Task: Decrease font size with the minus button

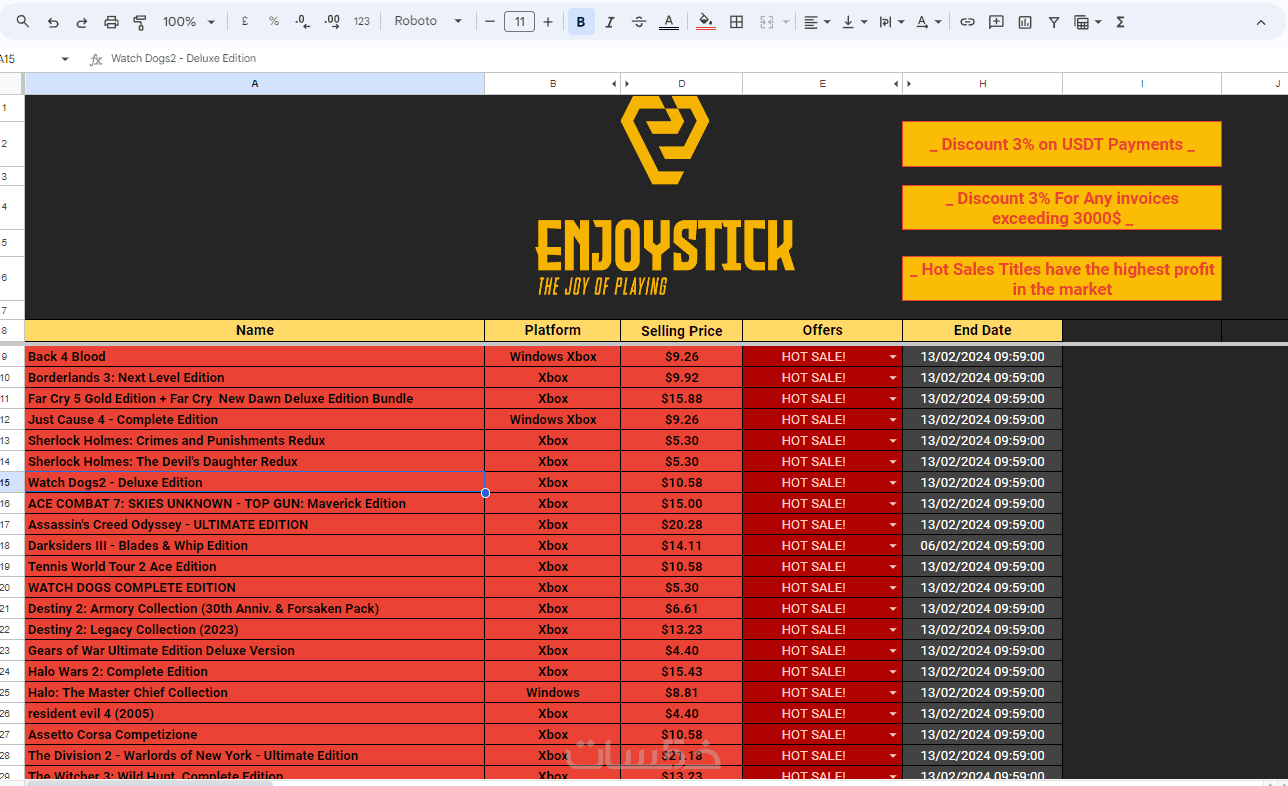Action: pyautogui.click(x=490, y=22)
